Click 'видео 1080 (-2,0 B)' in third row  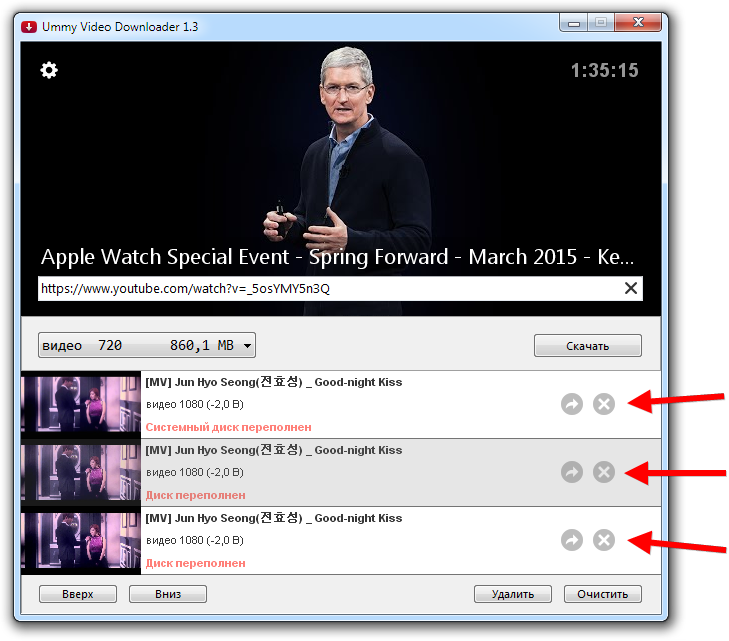(x=195, y=540)
